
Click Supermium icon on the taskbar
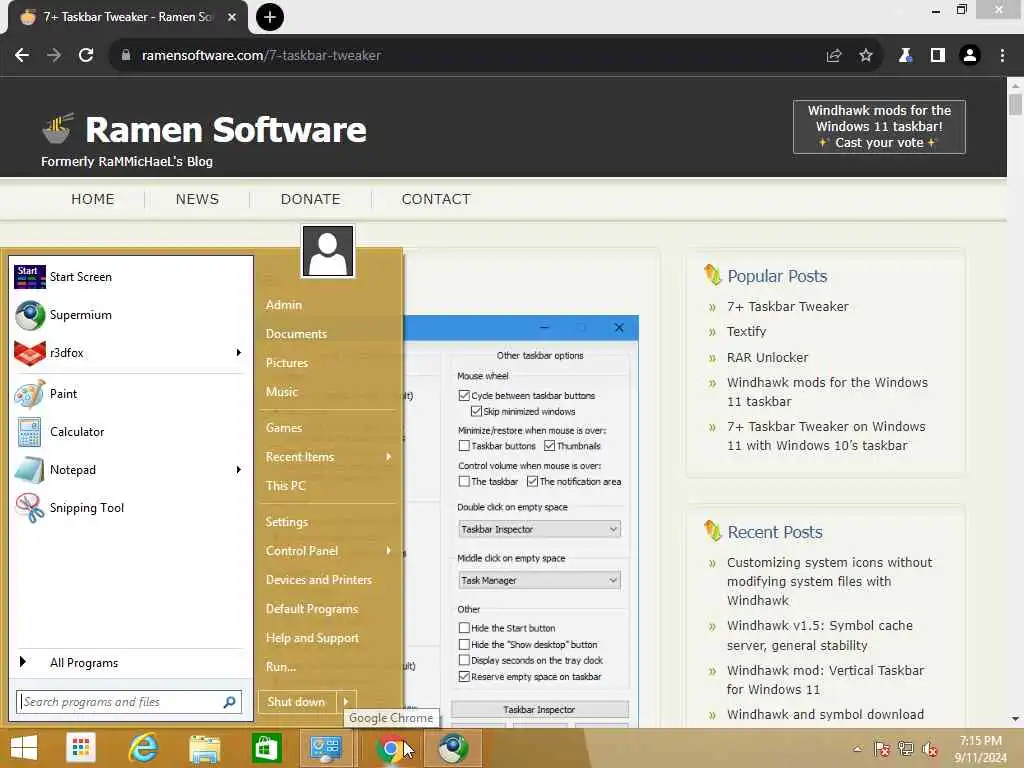coord(453,748)
